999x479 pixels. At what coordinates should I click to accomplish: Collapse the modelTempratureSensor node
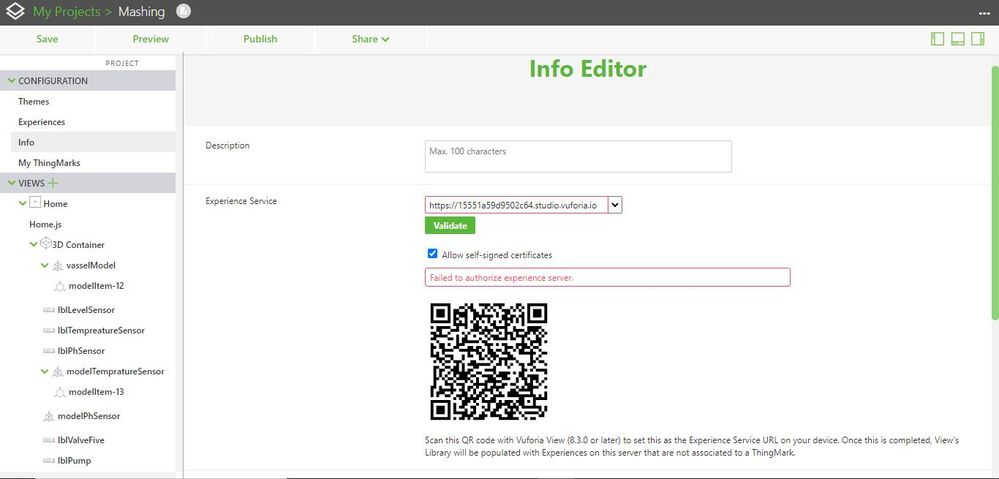(45, 371)
